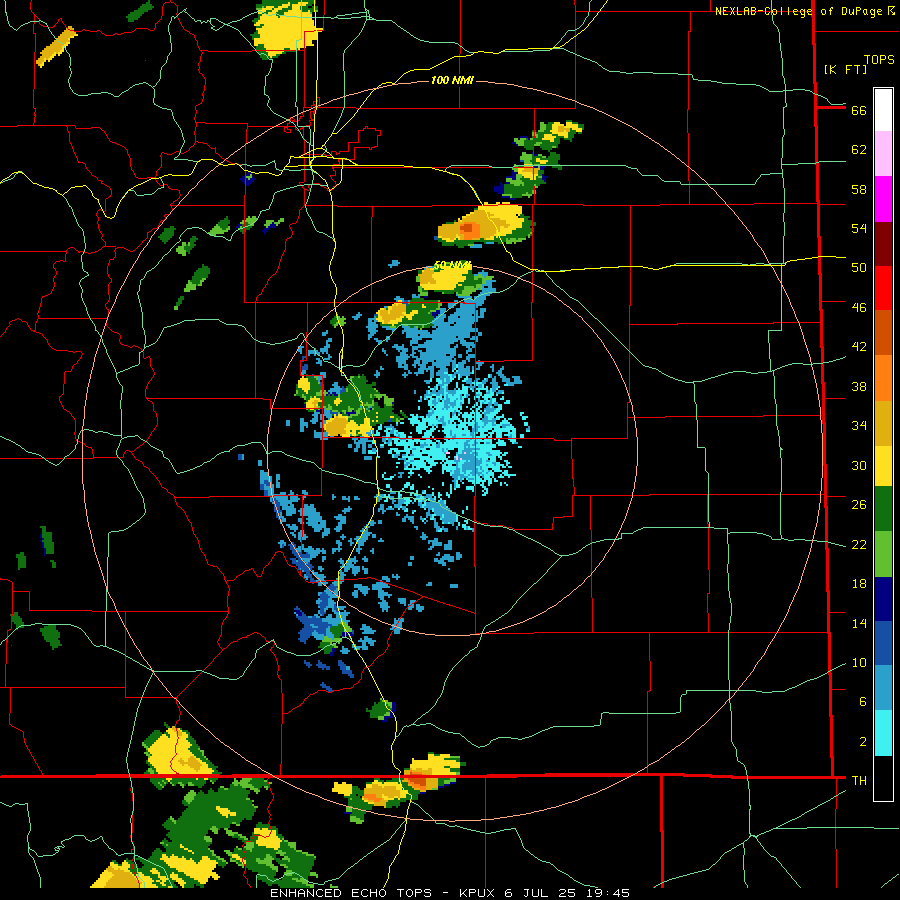The width and height of the screenshot is (900, 900).
Task: Pick the dark orange legend swatch
Action: pos(883,332)
